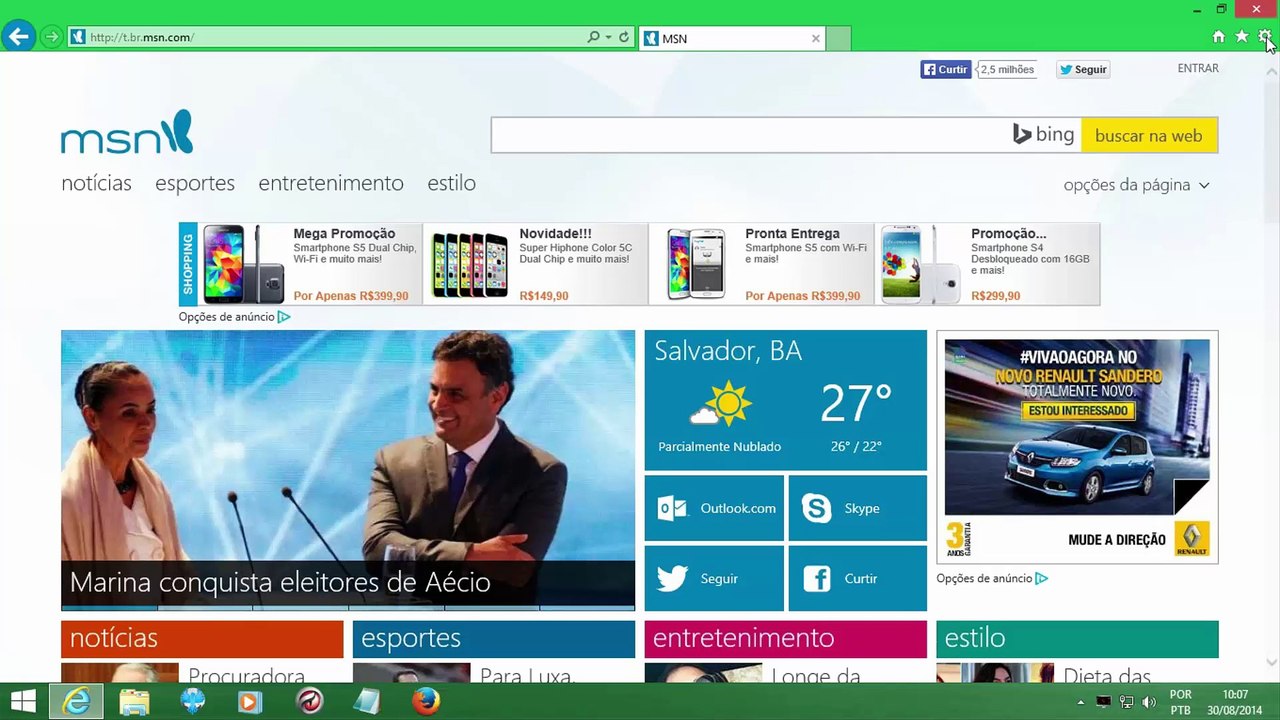The height and width of the screenshot is (720, 1280).
Task: Open the Renault Sandero advertisement
Action: pos(1077,447)
